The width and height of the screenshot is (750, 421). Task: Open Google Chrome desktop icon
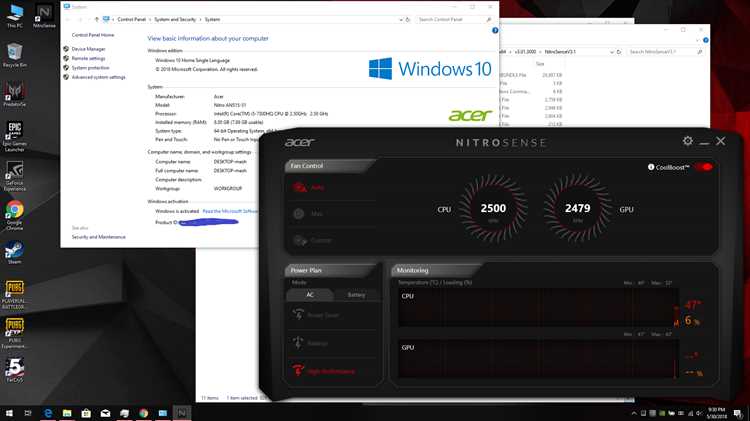[15, 215]
